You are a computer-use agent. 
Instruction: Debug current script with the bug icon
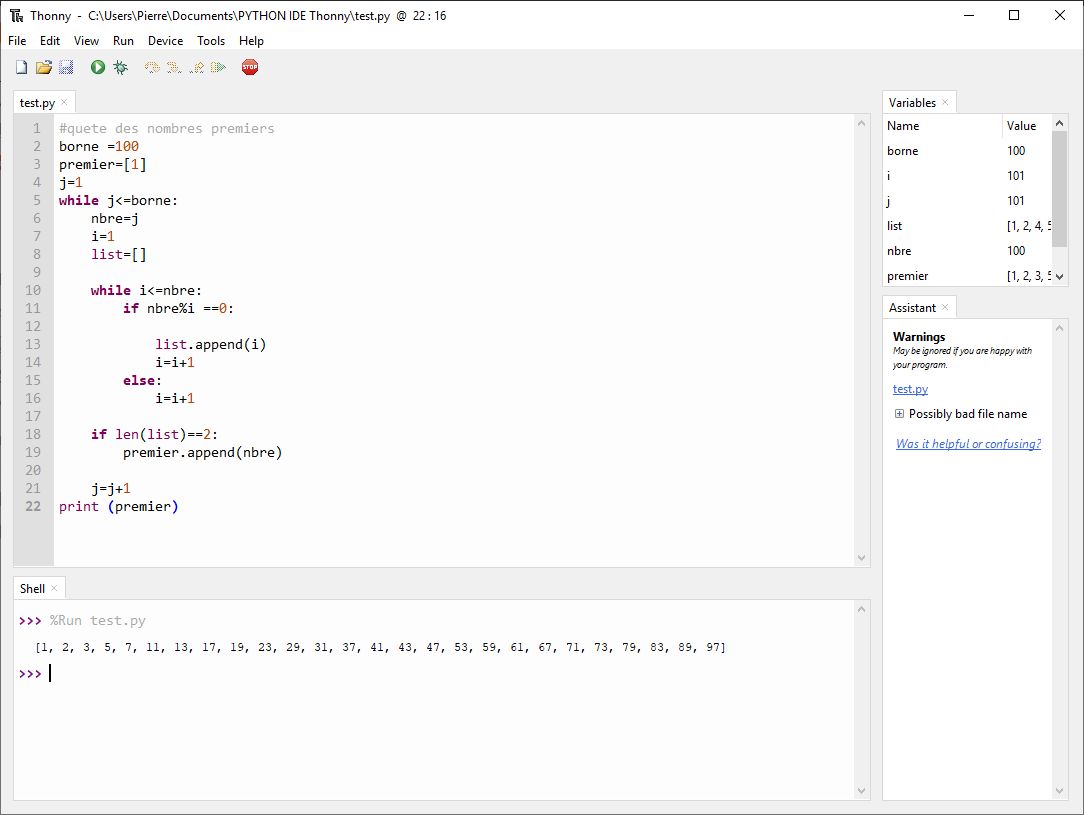[120, 67]
